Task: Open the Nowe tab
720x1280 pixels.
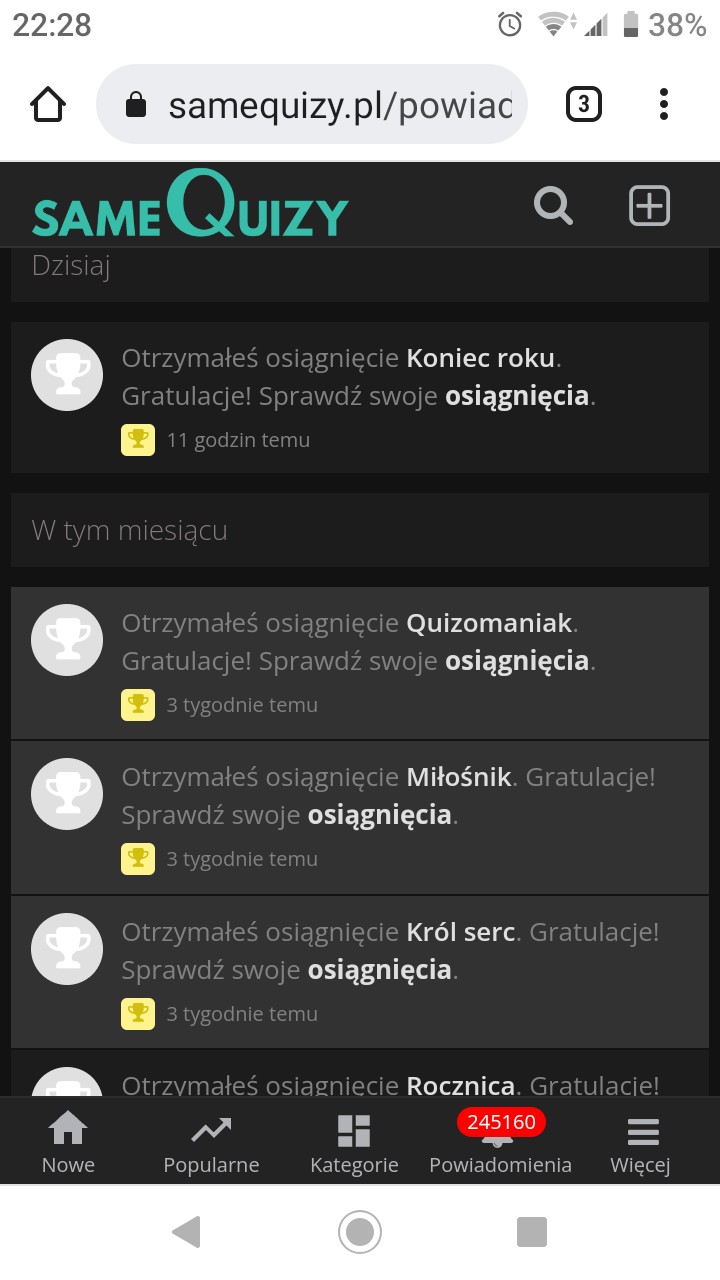Action: click(68, 1143)
